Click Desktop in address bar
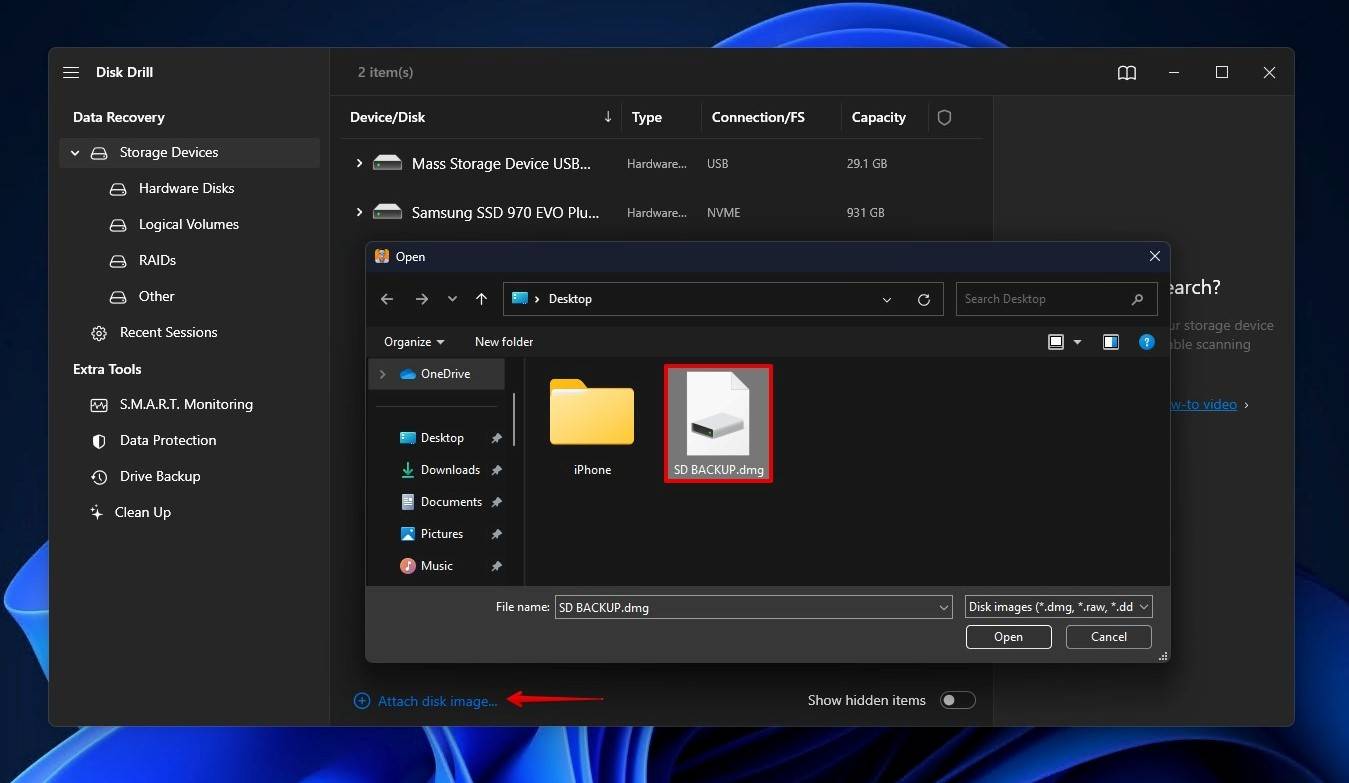This screenshot has height=783, width=1349. click(x=570, y=299)
